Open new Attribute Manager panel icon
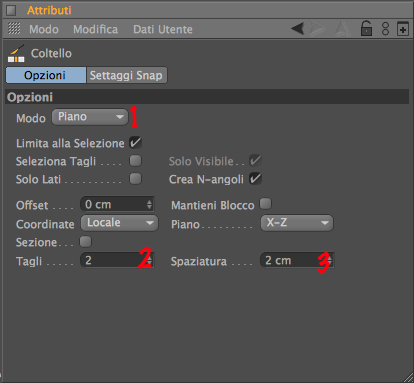Viewport: 414px width, 383px height. coord(403,29)
